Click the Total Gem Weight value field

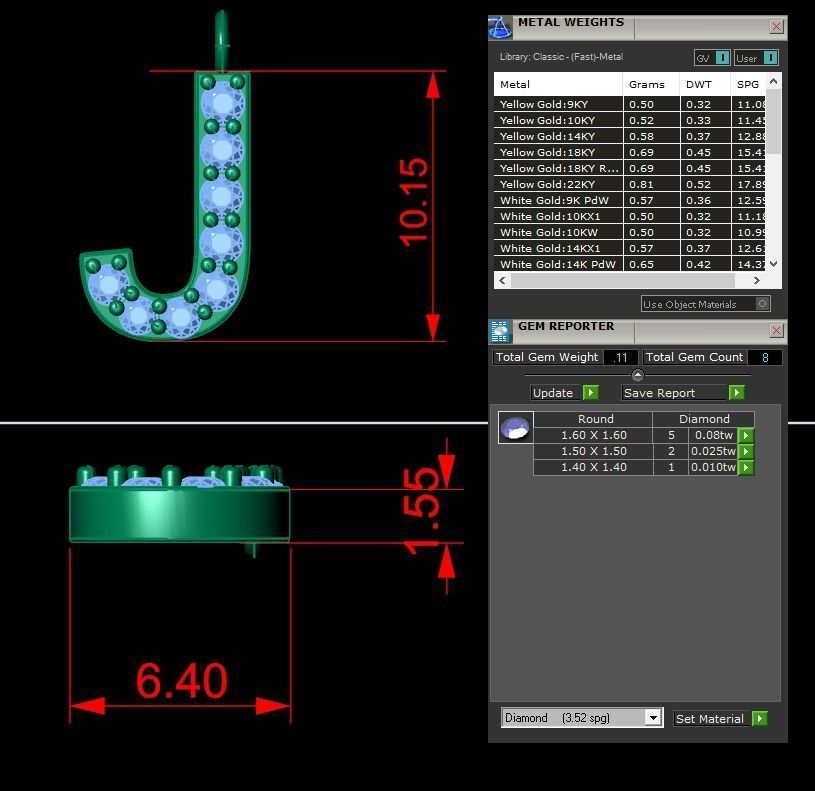[621, 358]
